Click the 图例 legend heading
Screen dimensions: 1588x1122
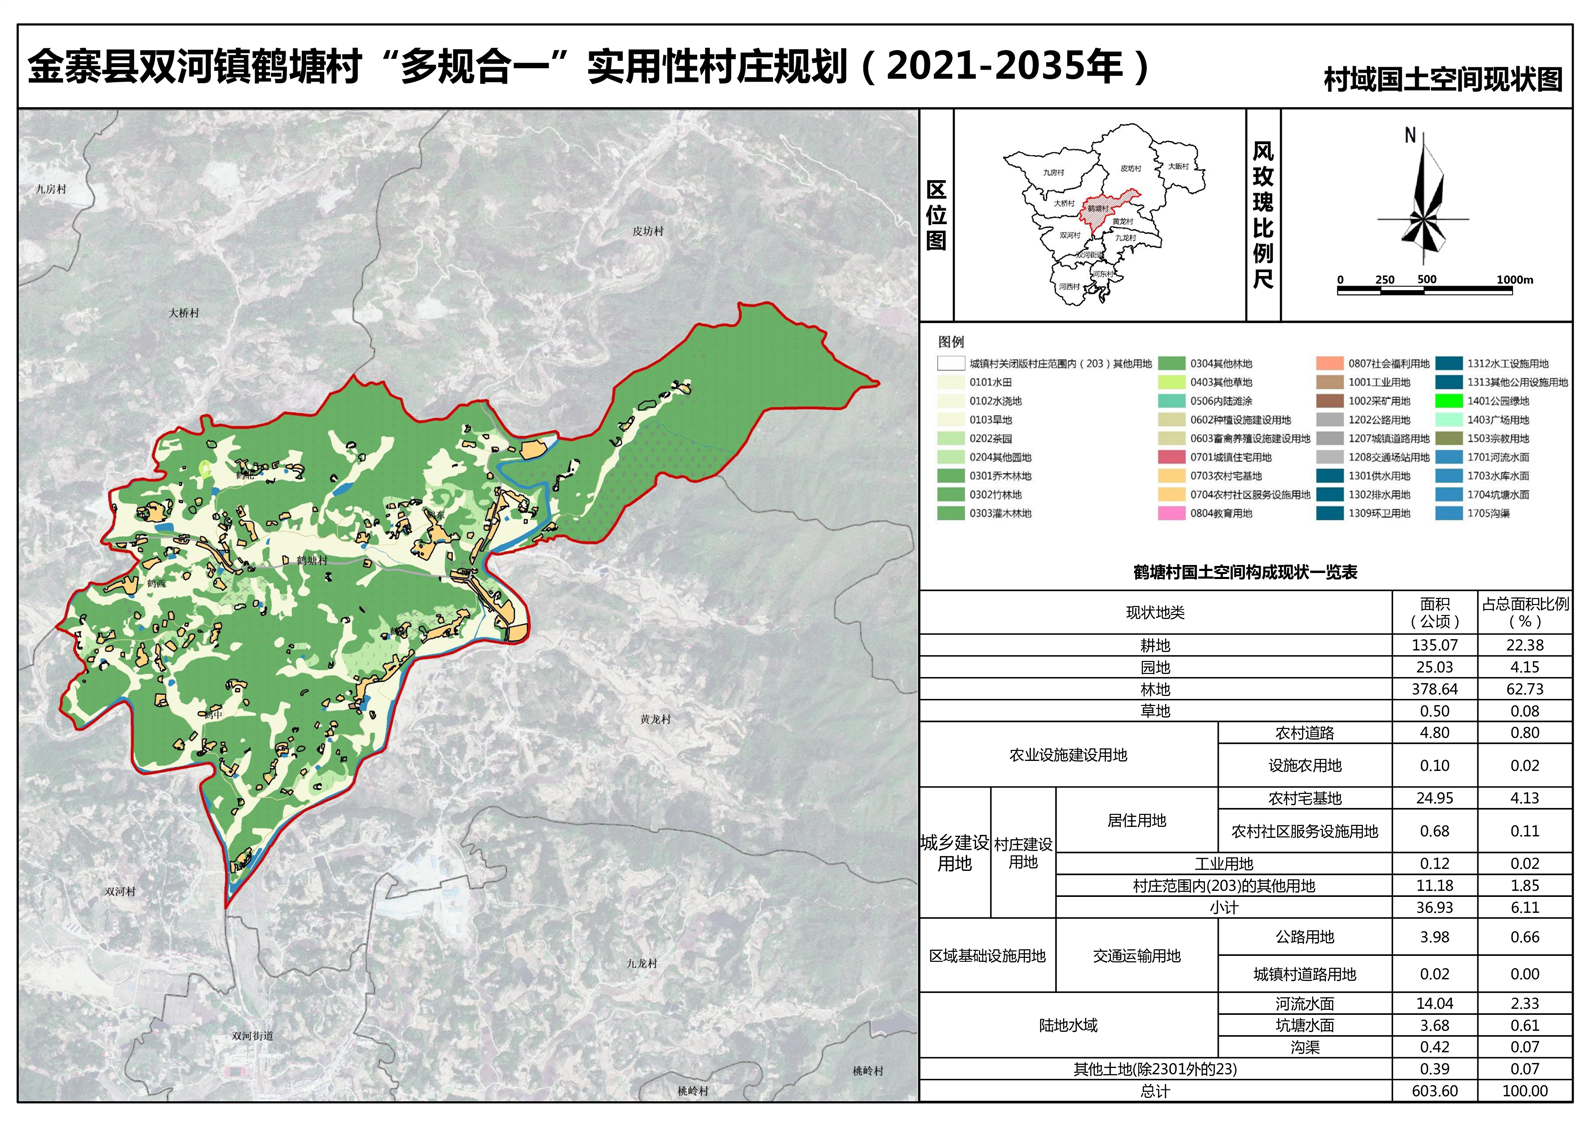click(951, 342)
